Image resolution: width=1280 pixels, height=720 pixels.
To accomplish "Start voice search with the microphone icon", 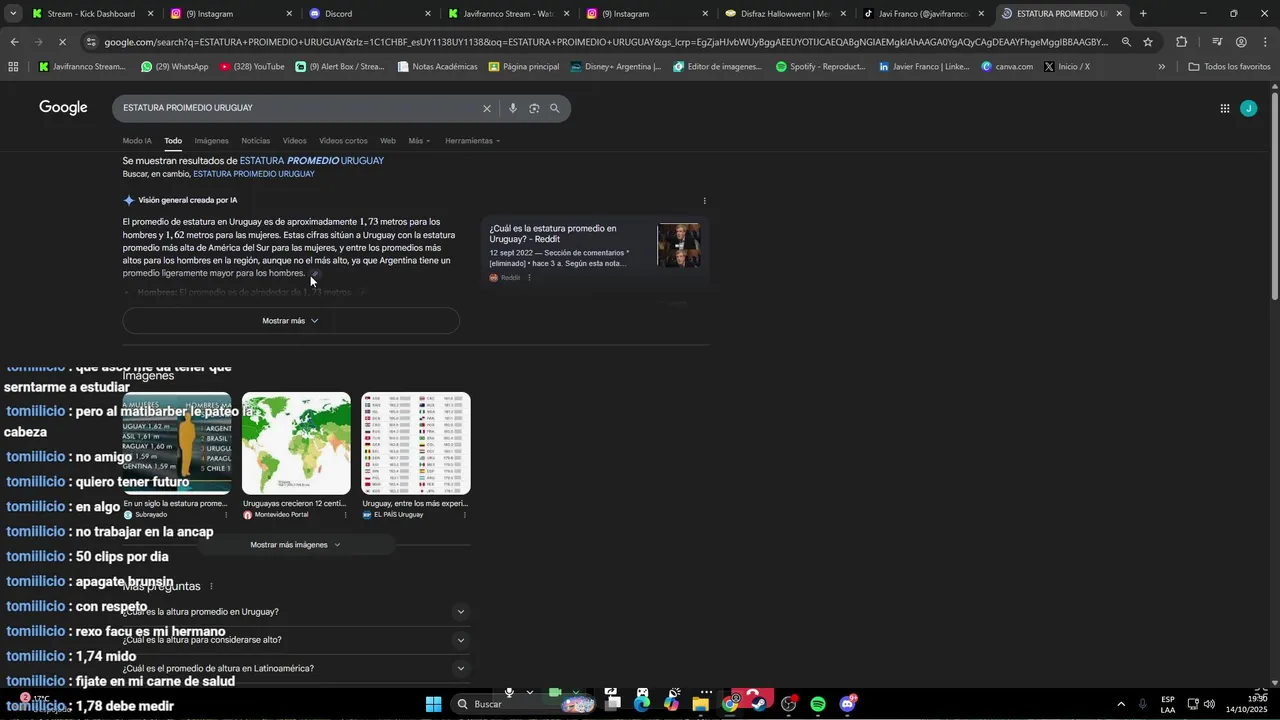I will click(513, 108).
